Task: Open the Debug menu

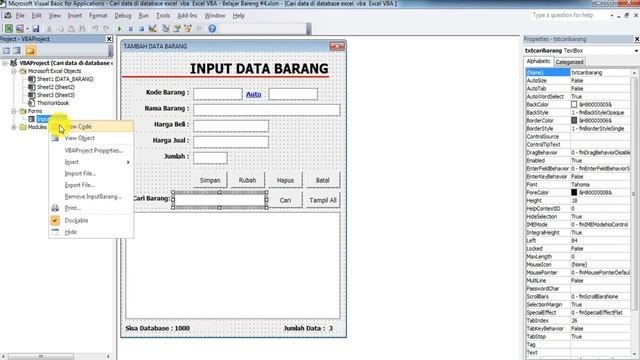Action: [122, 16]
